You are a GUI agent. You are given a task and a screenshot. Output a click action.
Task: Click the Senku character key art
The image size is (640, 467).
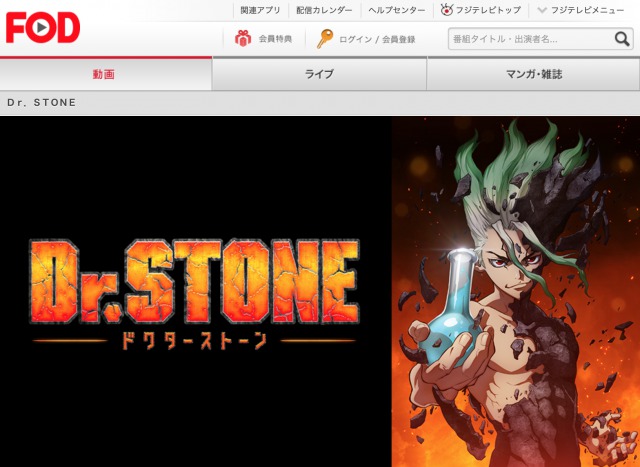[516, 292]
